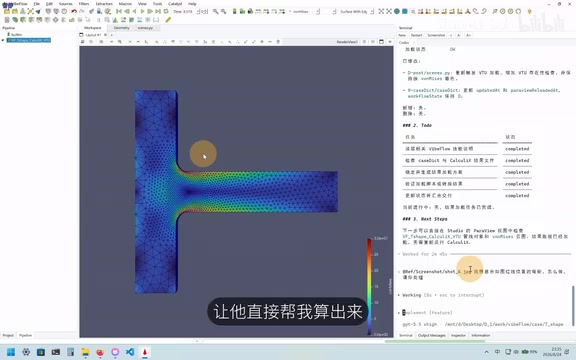Viewport: 576px width, 360px height.
Task: Switch to the Workspace tab
Action: coord(93,28)
